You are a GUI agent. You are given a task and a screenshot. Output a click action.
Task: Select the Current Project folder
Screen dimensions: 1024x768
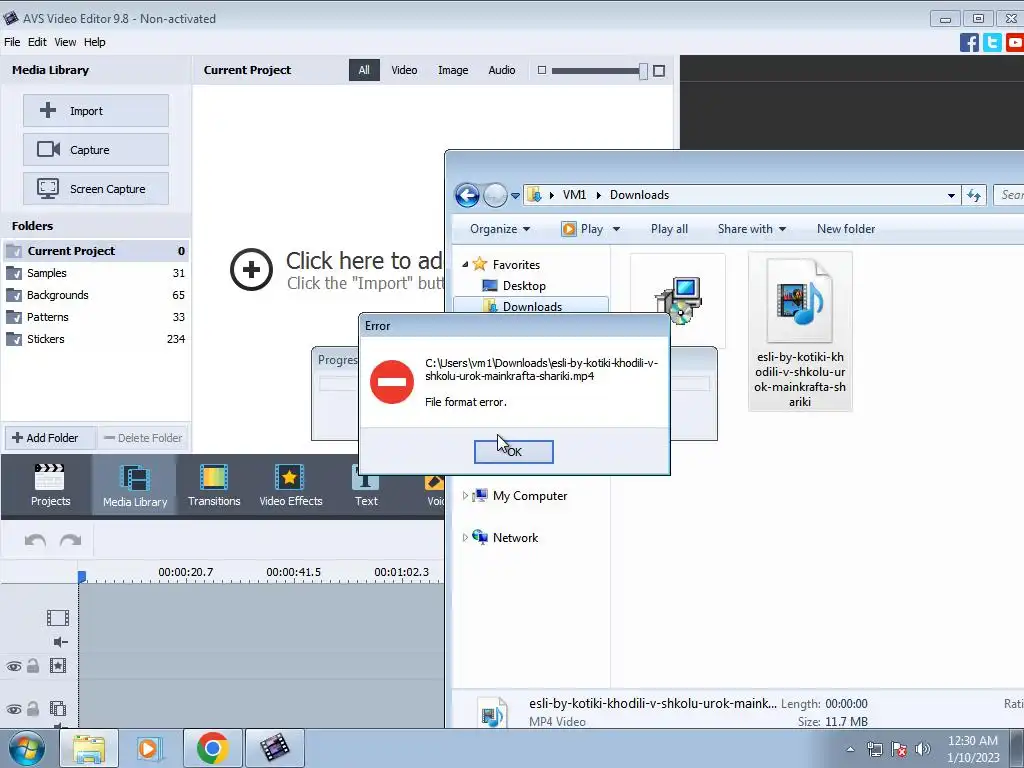[96, 251]
